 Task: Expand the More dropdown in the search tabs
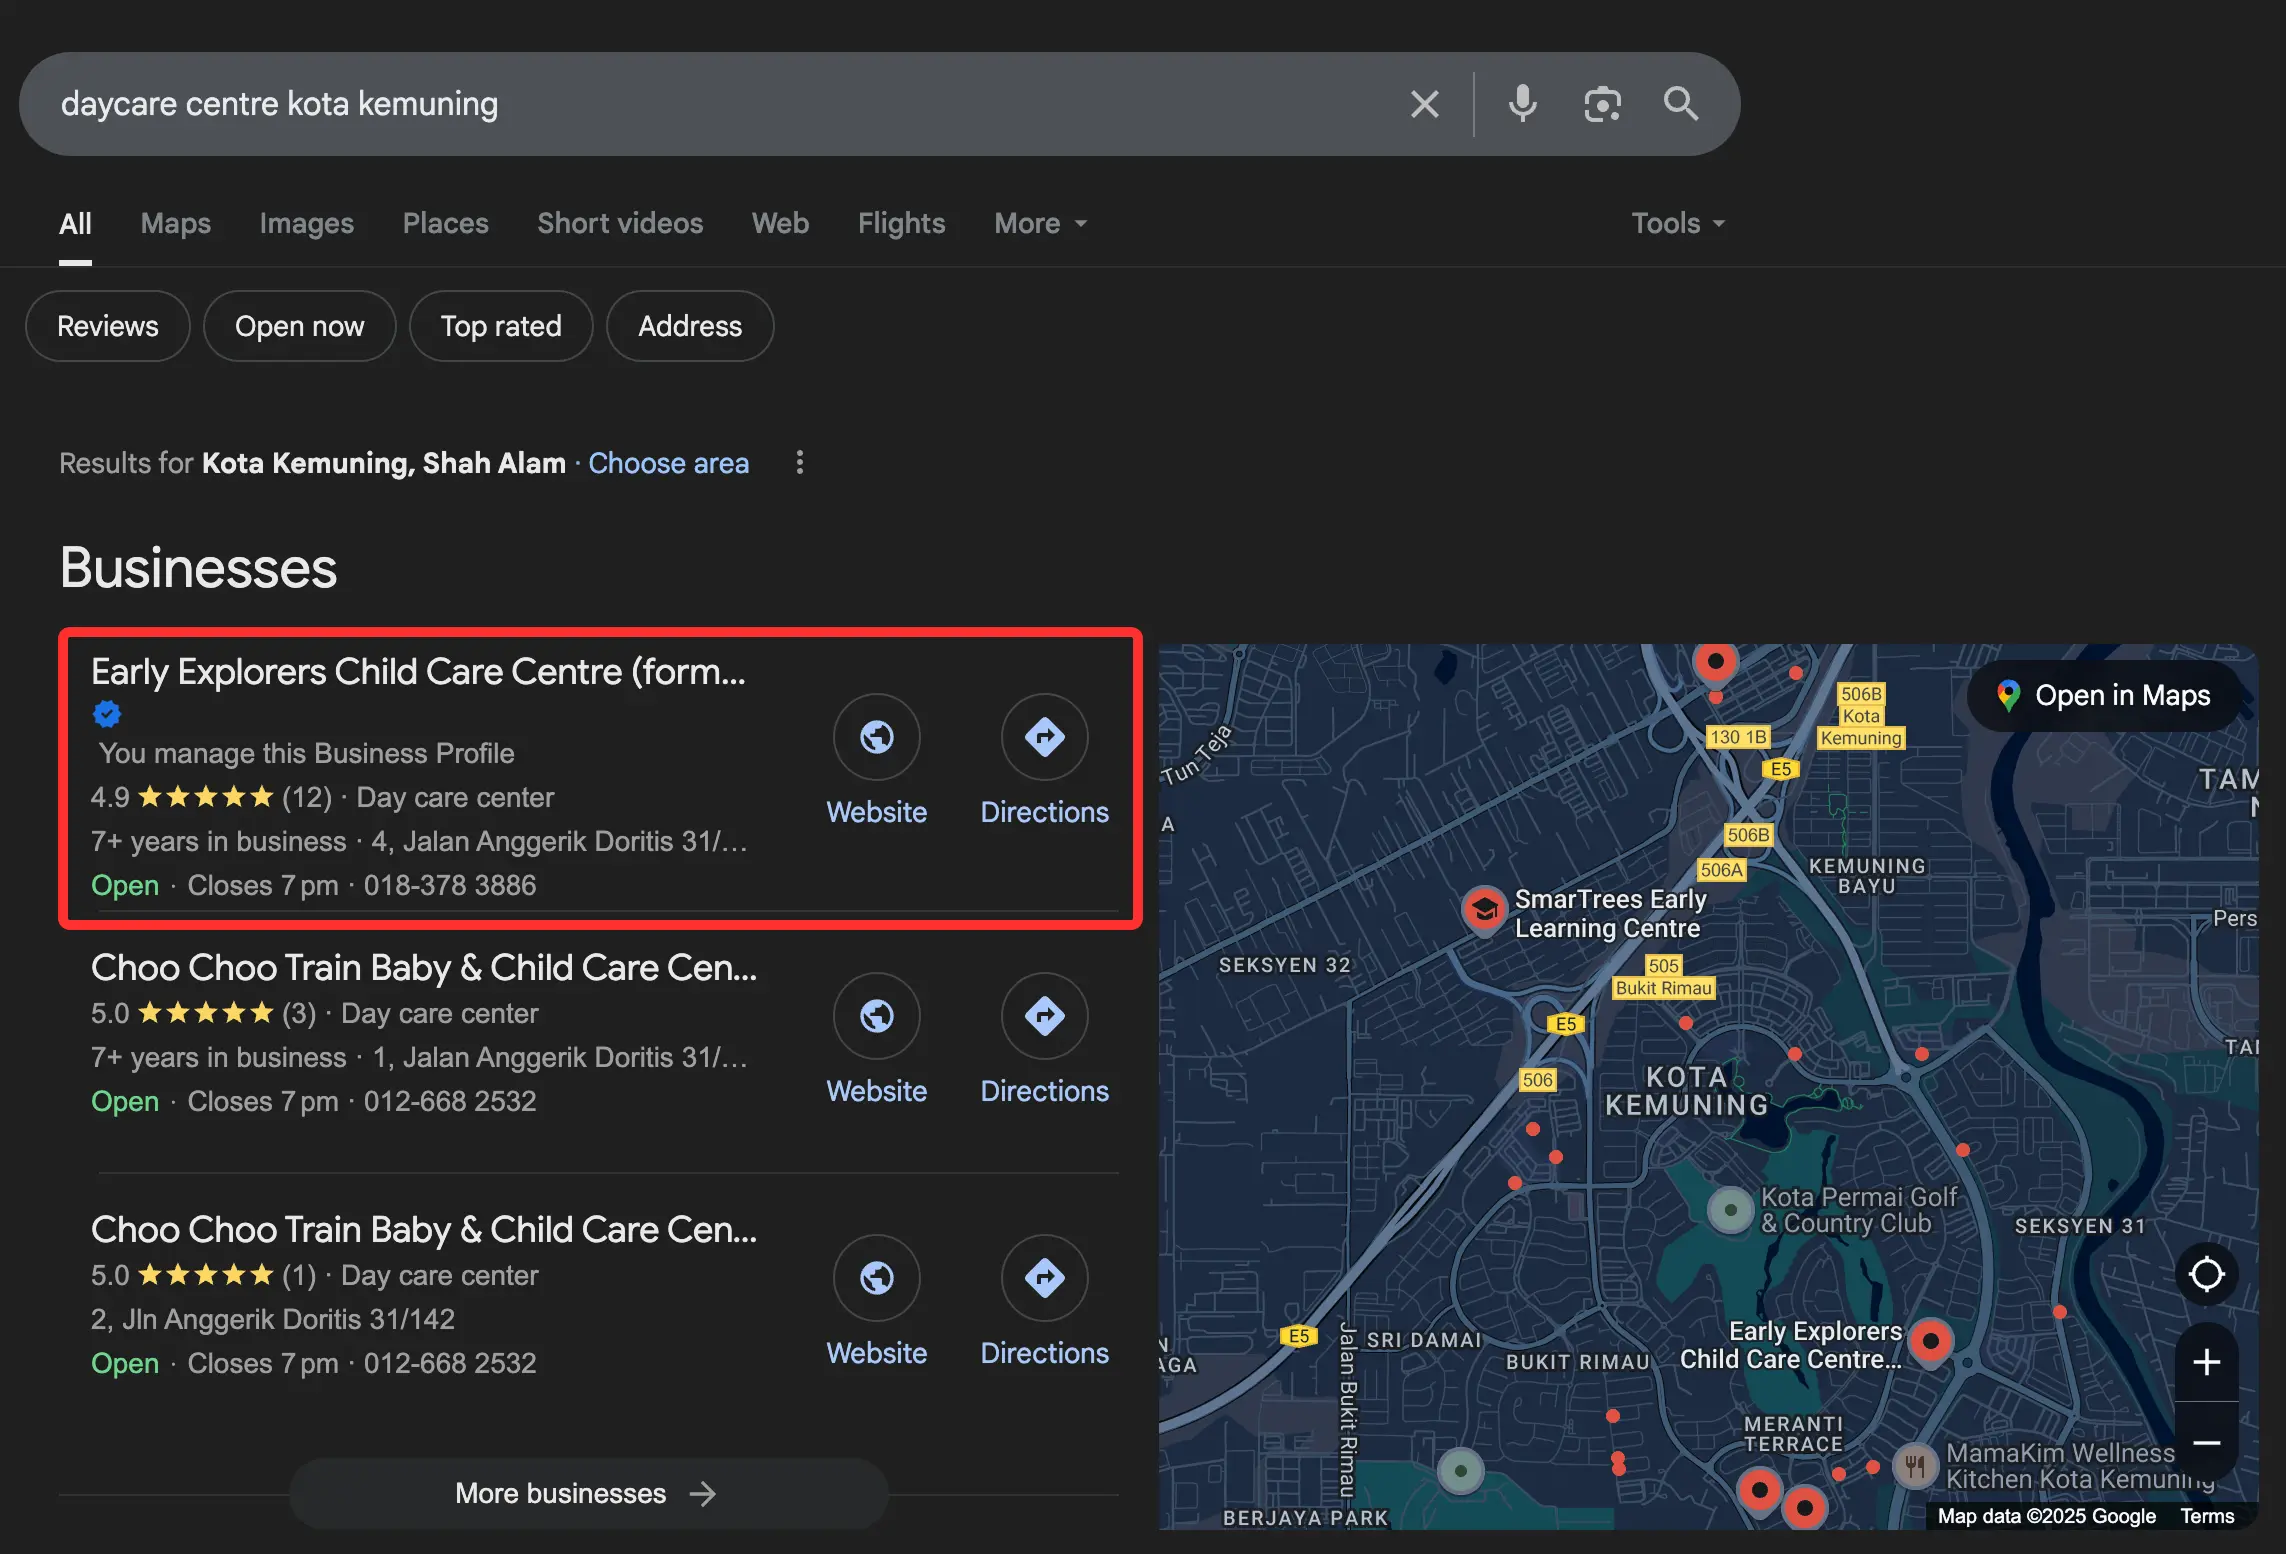pyautogui.click(x=1040, y=224)
